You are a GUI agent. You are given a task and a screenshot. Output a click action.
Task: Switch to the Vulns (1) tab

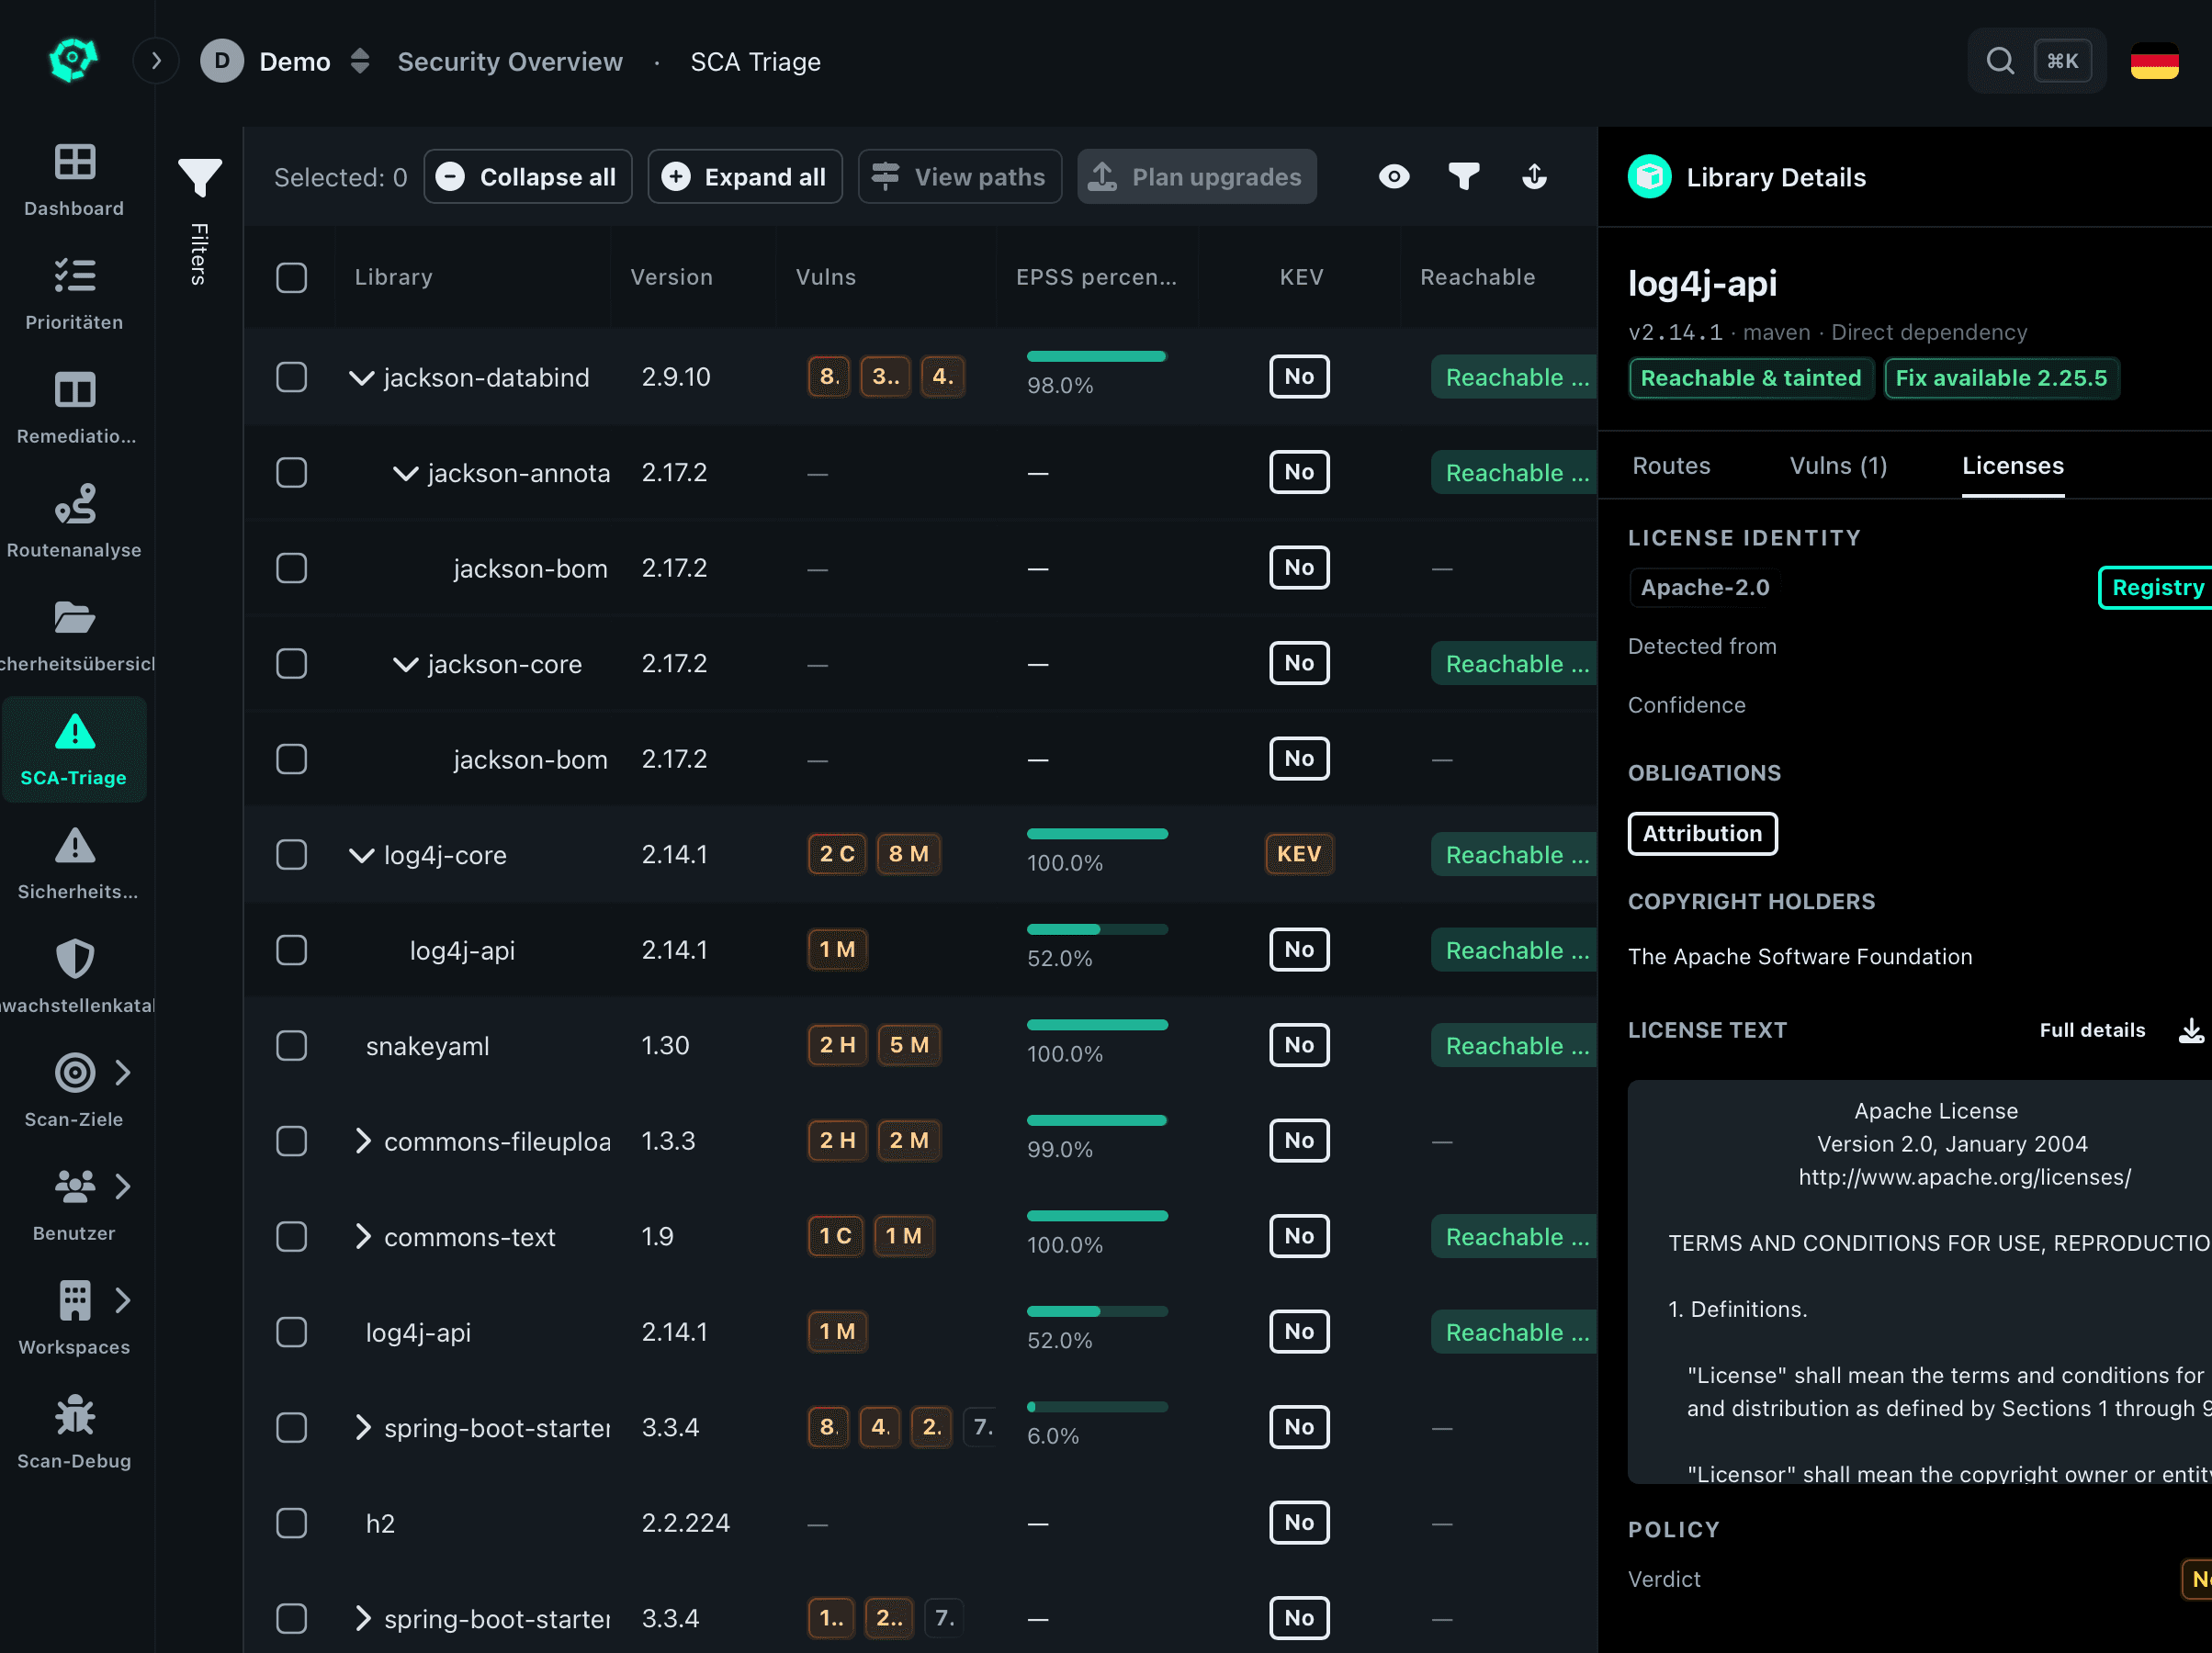point(1838,466)
